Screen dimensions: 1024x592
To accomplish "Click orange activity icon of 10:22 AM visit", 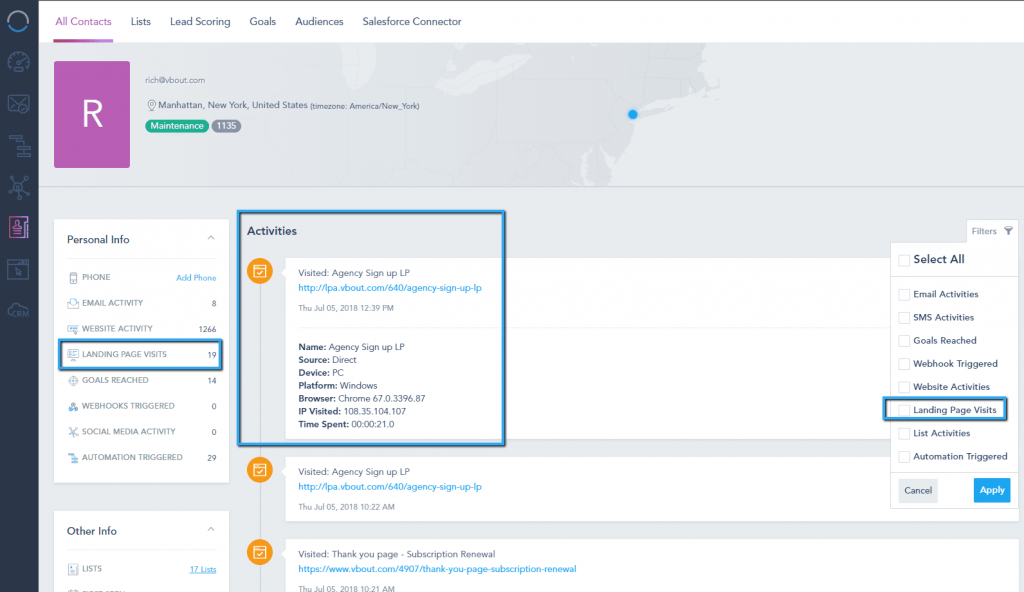I will [260, 469].
